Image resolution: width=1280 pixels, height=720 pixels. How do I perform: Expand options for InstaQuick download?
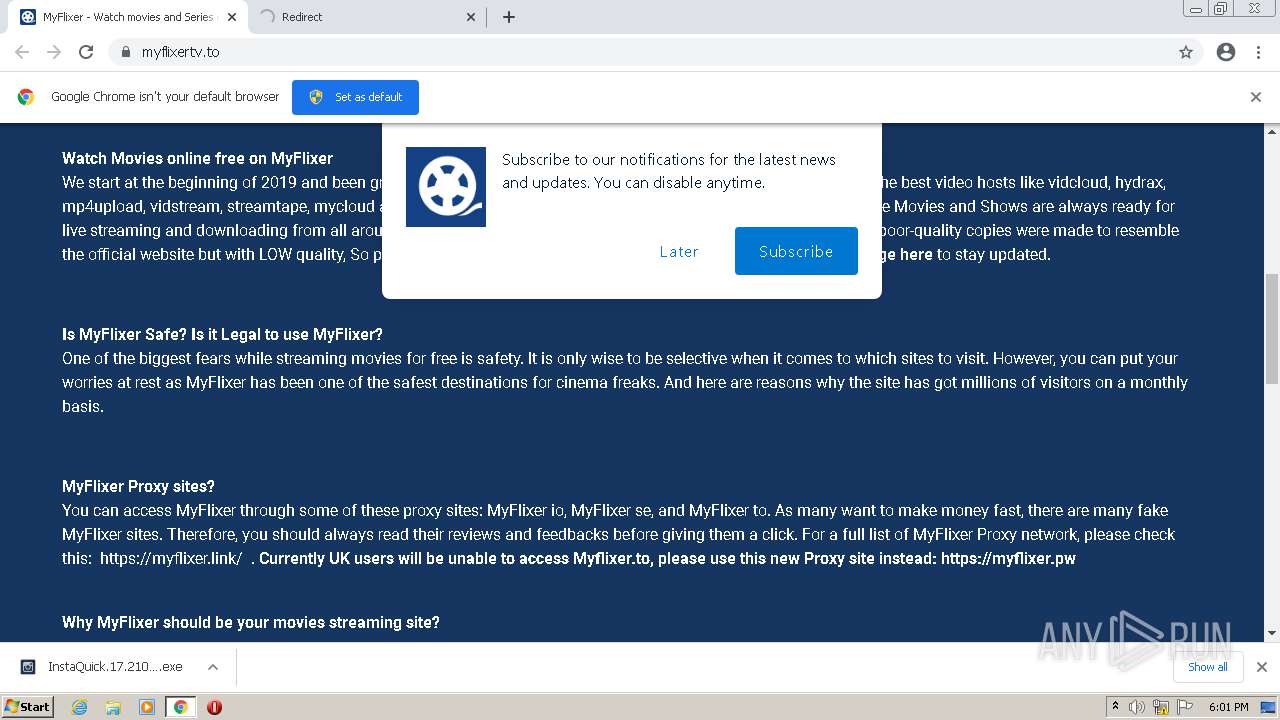click(213, 667)
